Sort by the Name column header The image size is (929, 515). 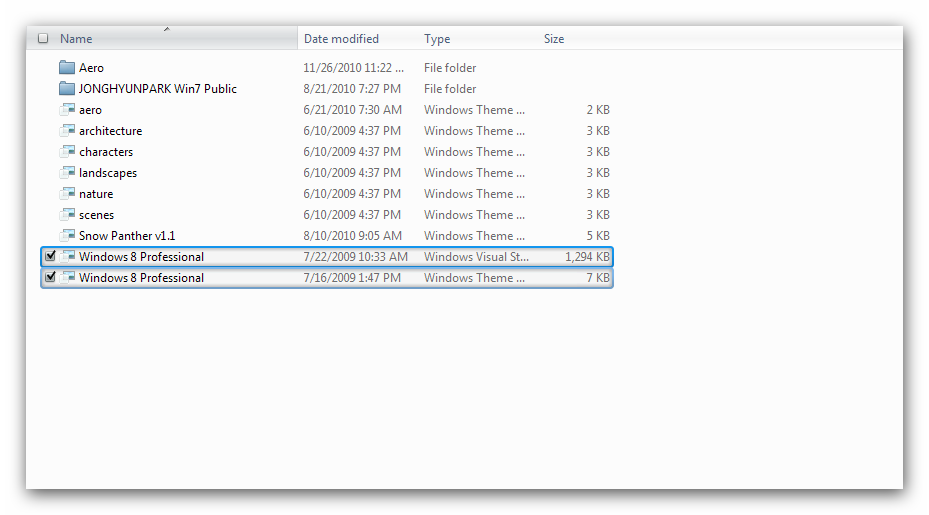tap(76, 39)
